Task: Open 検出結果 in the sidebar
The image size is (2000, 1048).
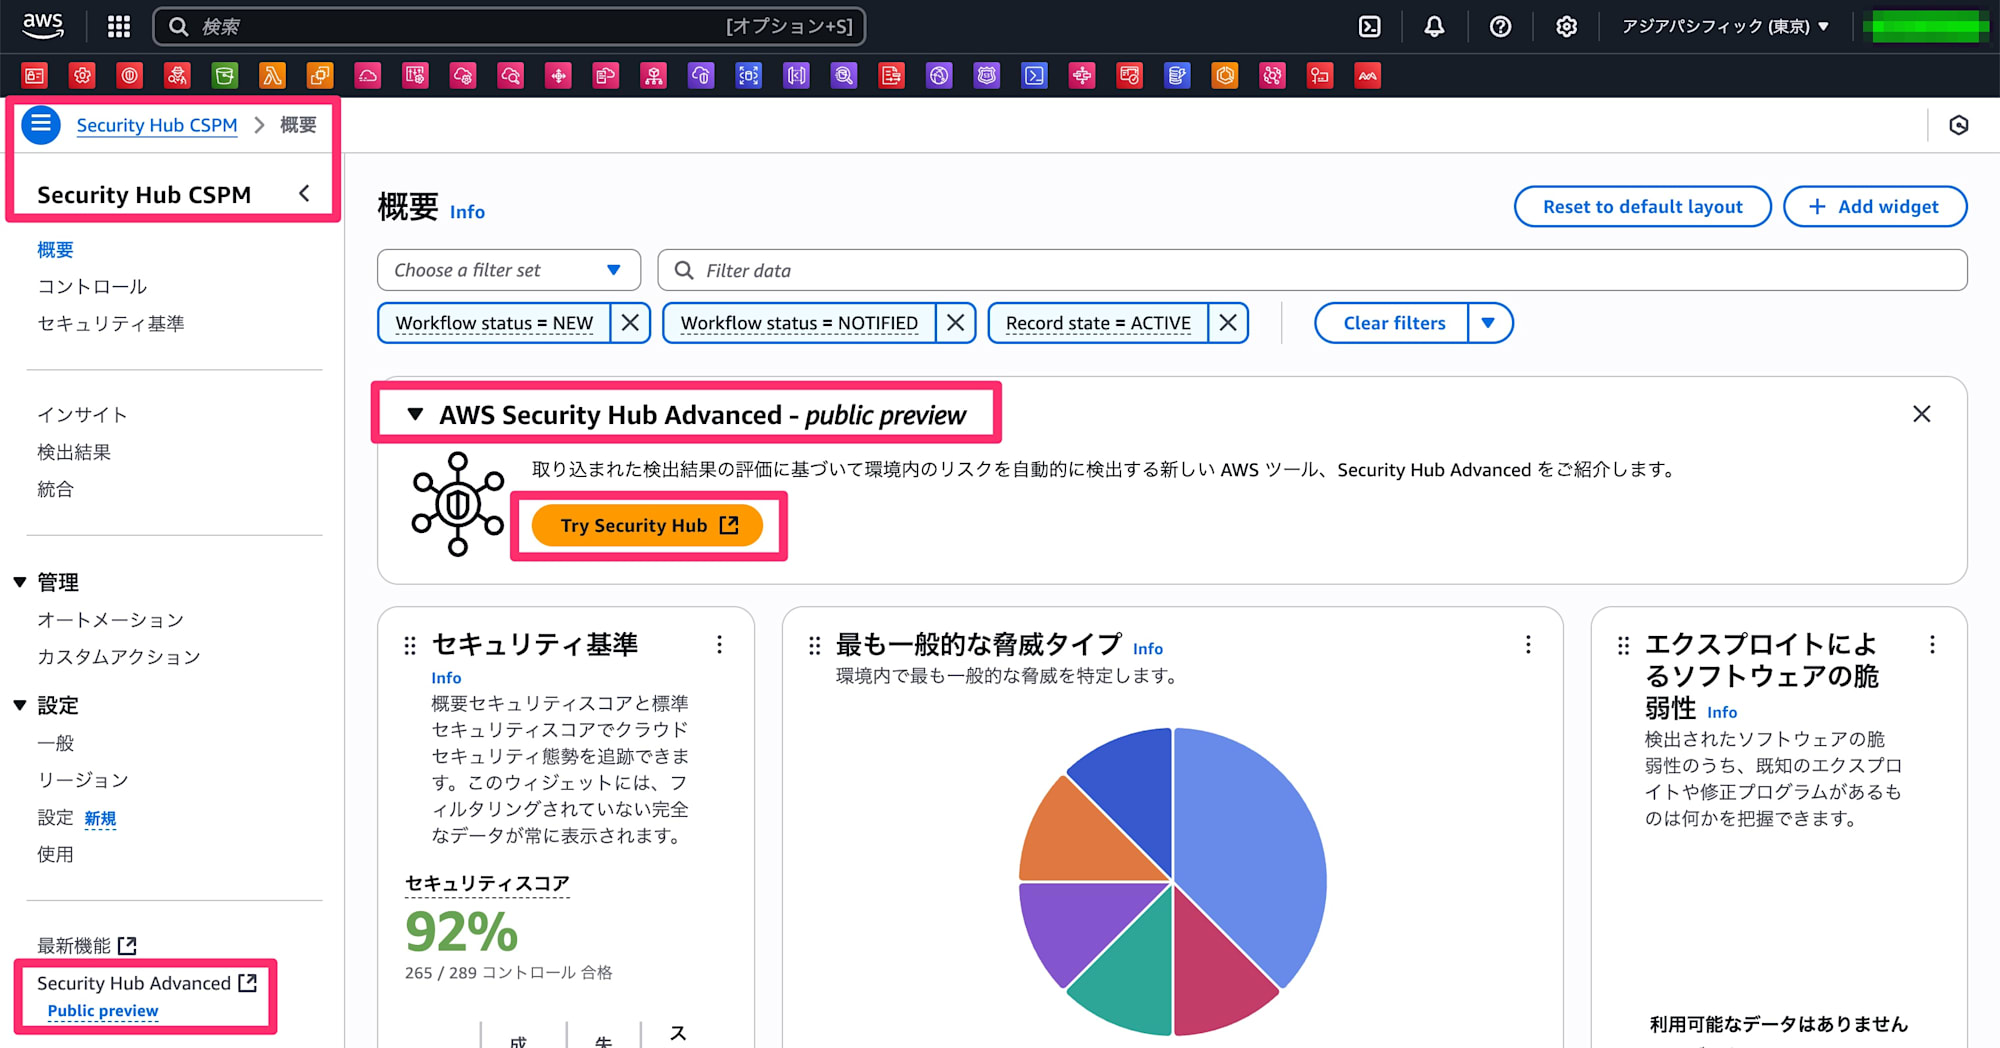Action: (x=74, y=452)
